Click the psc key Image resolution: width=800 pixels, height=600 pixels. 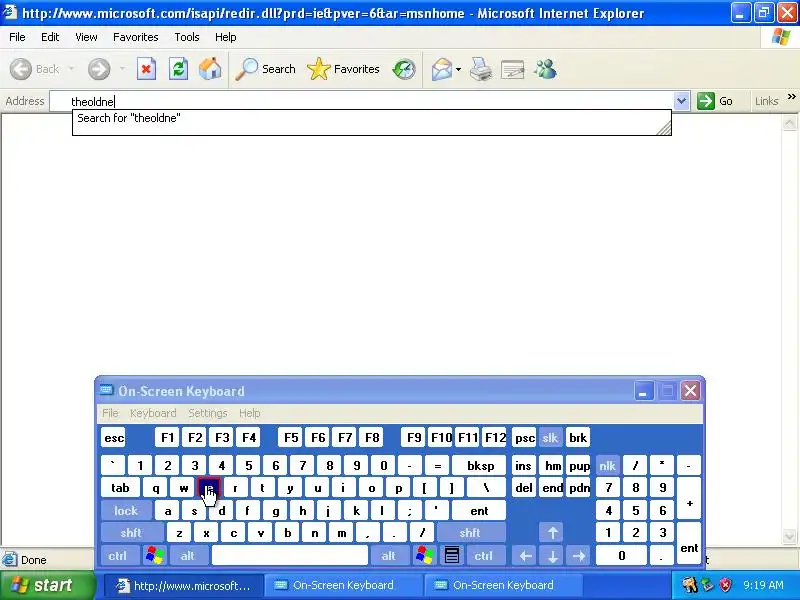click(524, 438)
